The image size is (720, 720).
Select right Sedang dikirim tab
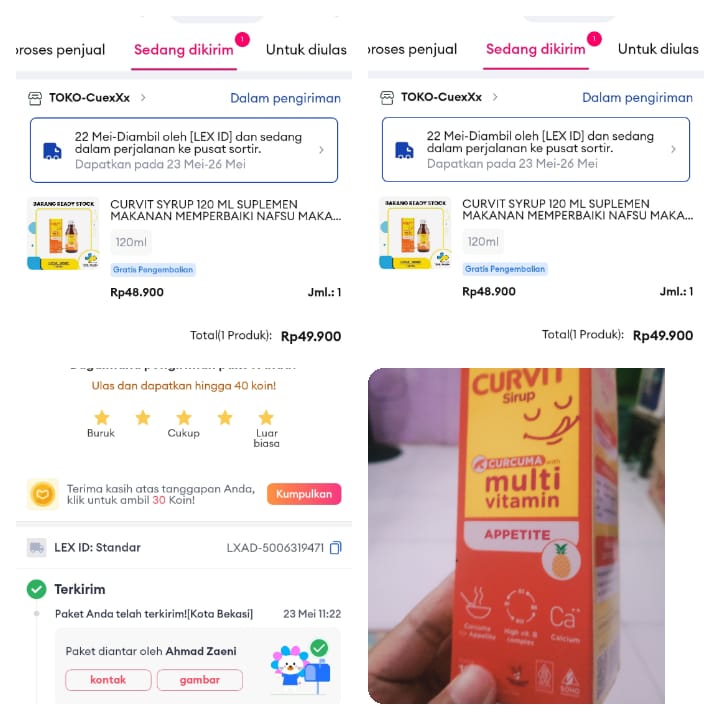[536, 49]
